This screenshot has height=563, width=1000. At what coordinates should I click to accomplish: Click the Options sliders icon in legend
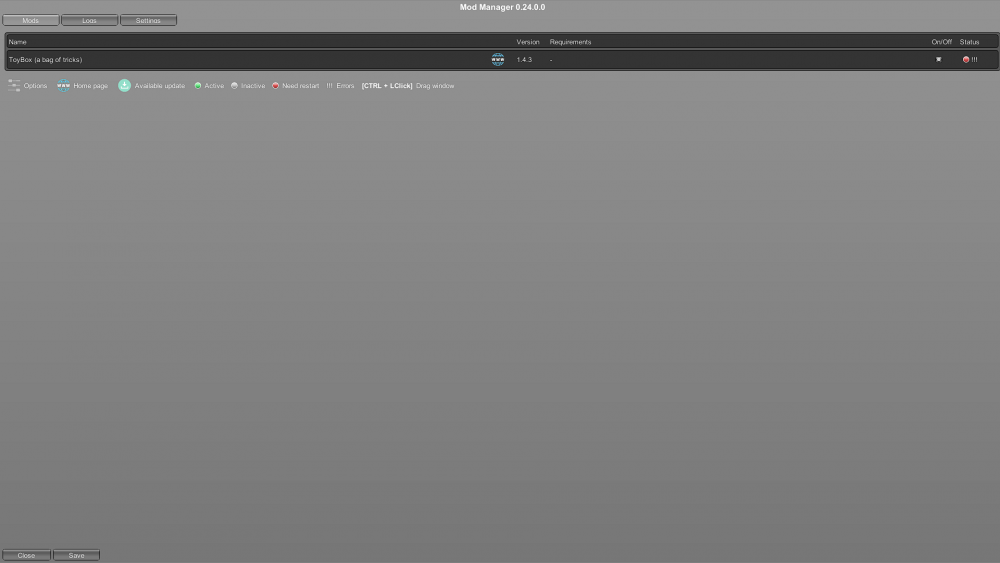point(14,86)
